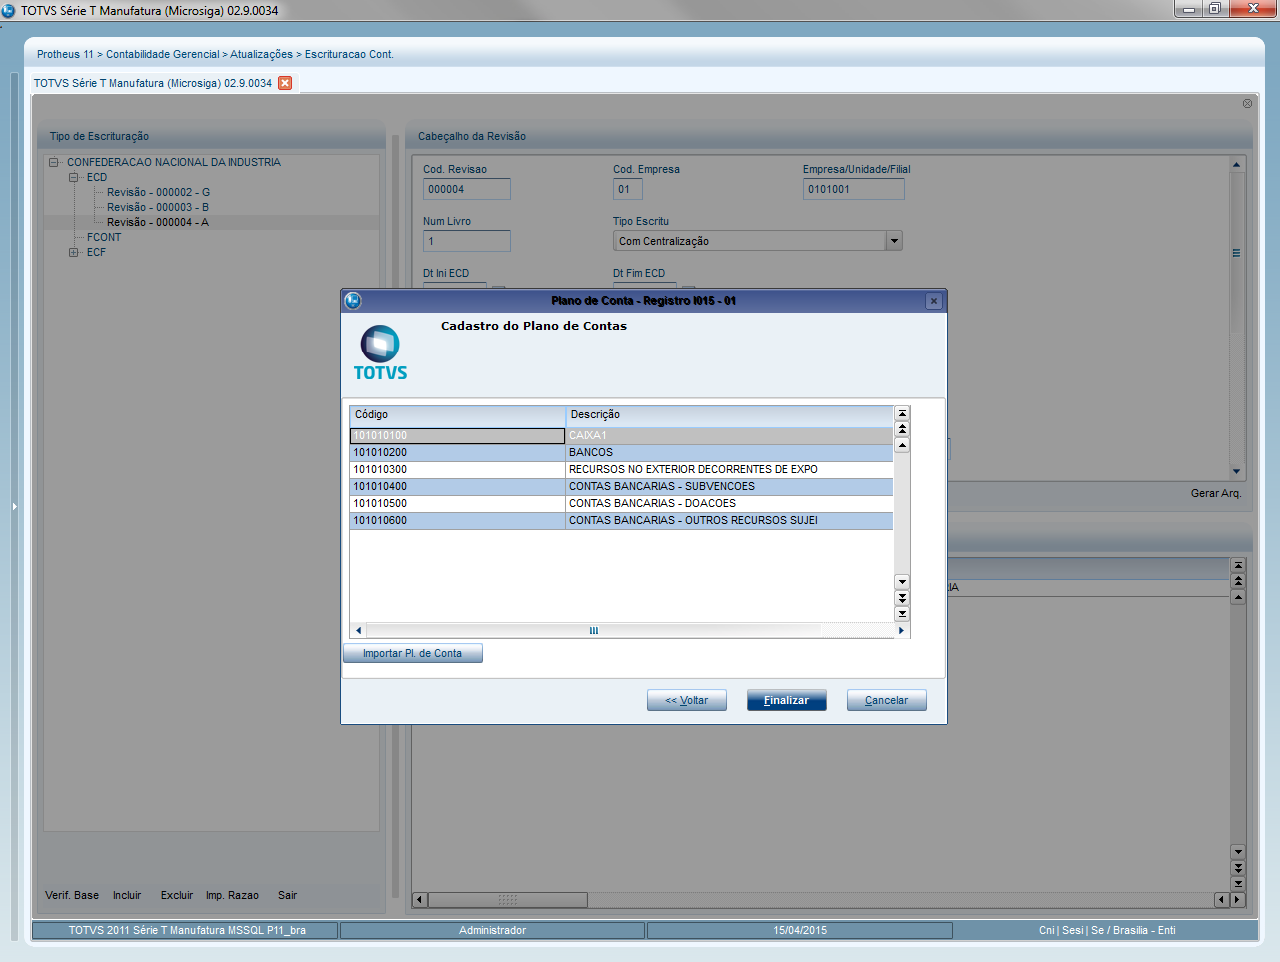This screenshot has width=1280, height=962.
Task: Click Sair in bottom toolbar
Action: (x=288, y=895)
